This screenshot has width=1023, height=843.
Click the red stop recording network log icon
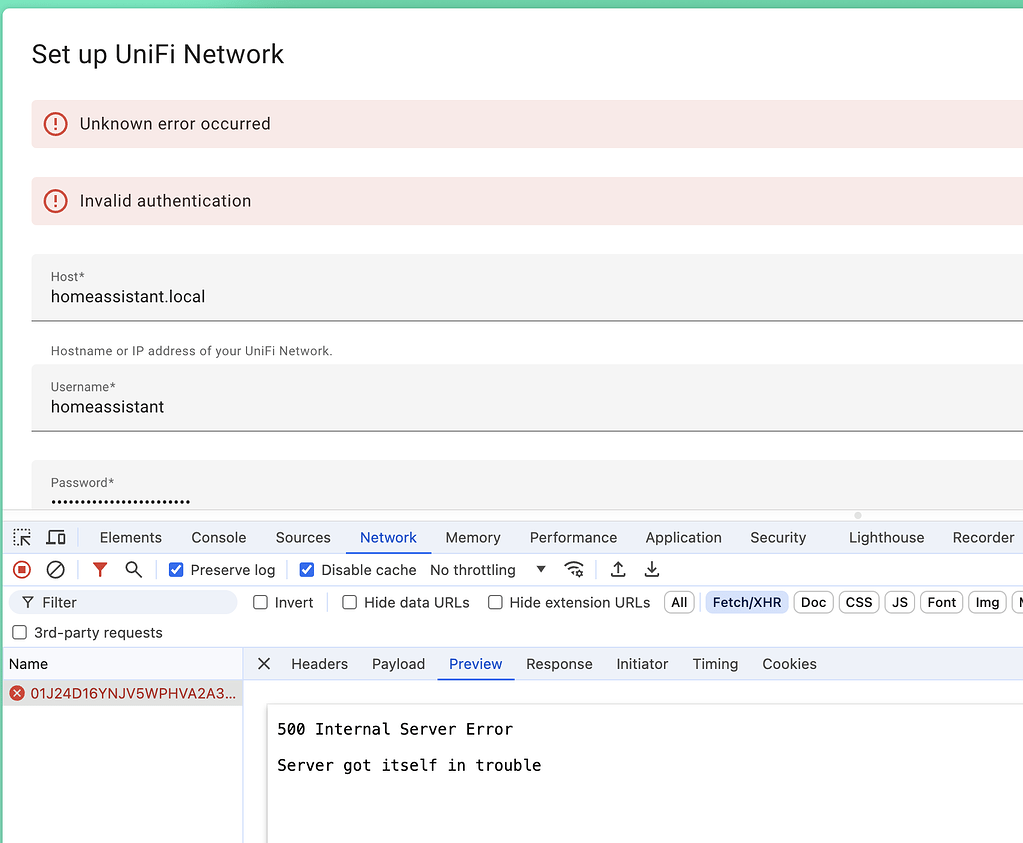tap(20, 569)
